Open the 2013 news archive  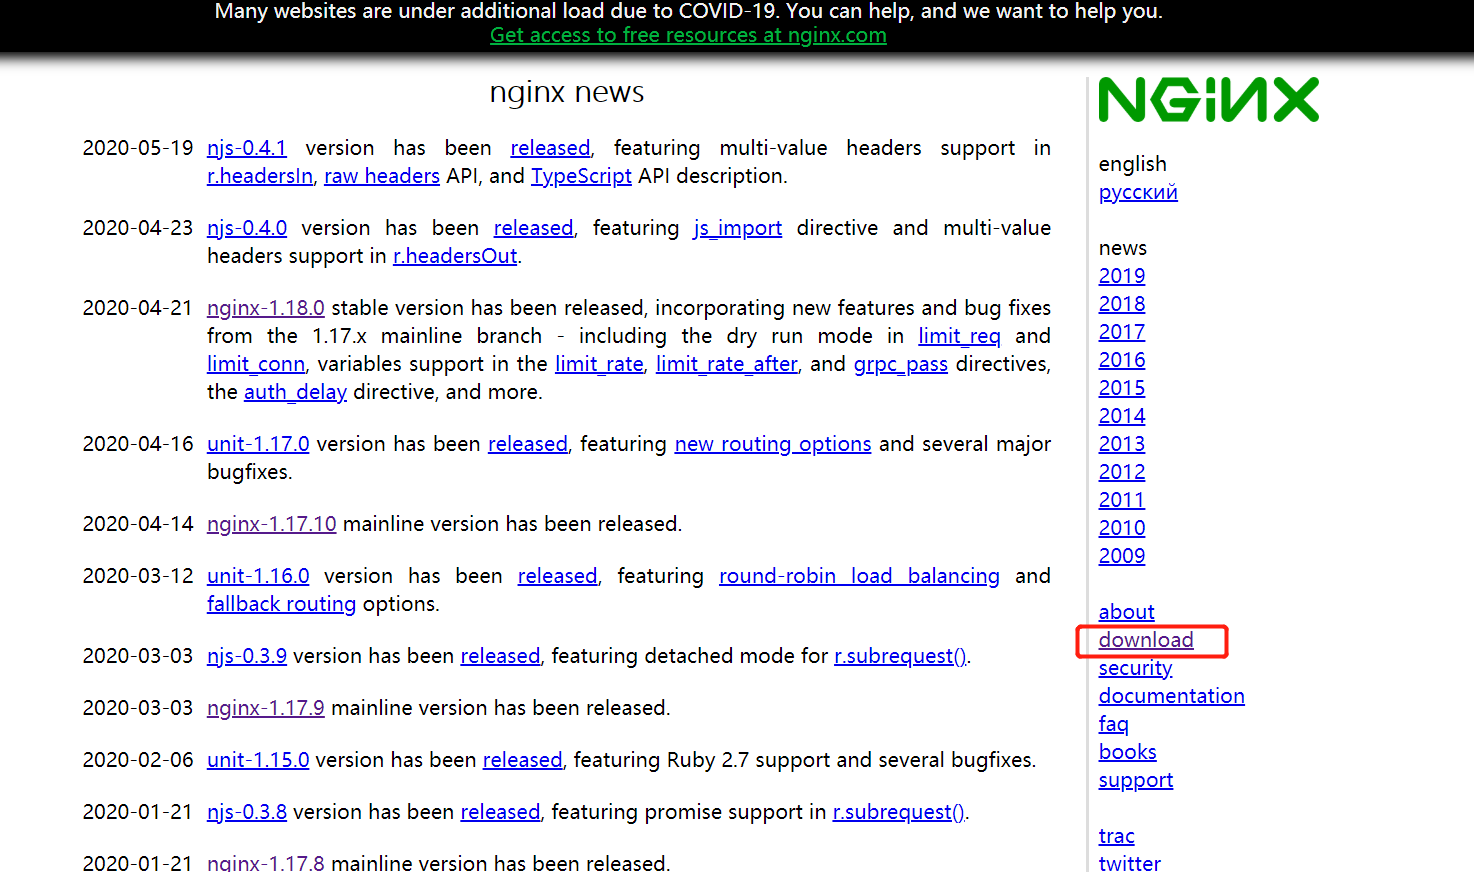1122,444
